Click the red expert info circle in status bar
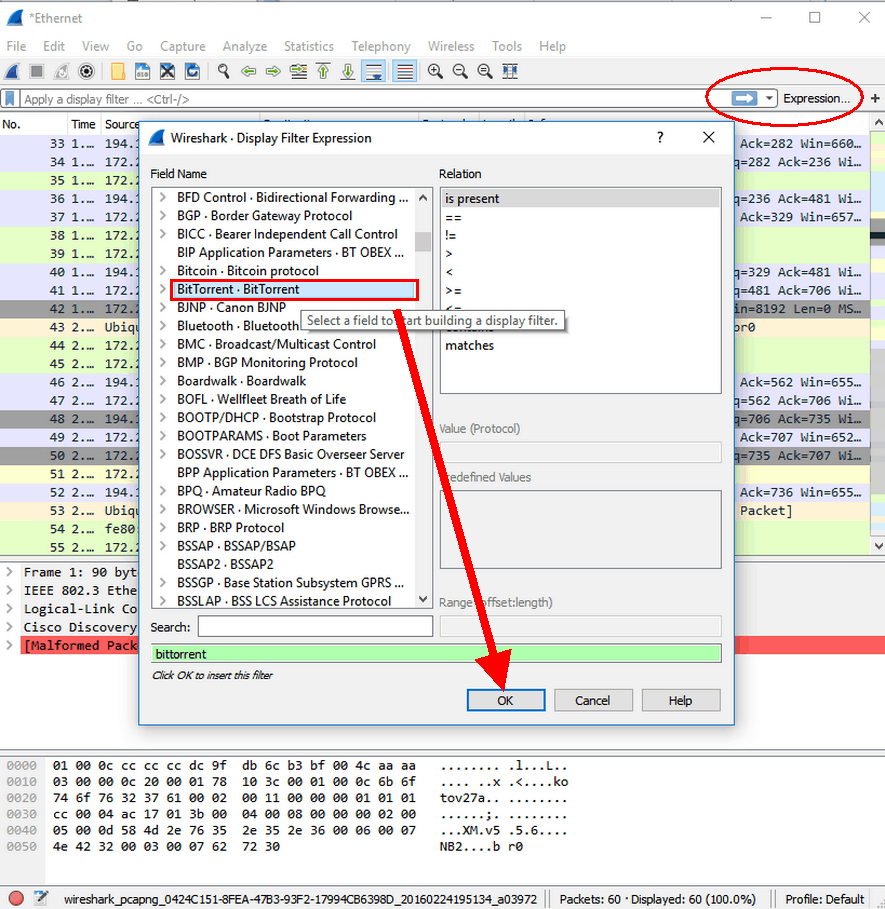The image size is (885, 909). click(16, 898)
